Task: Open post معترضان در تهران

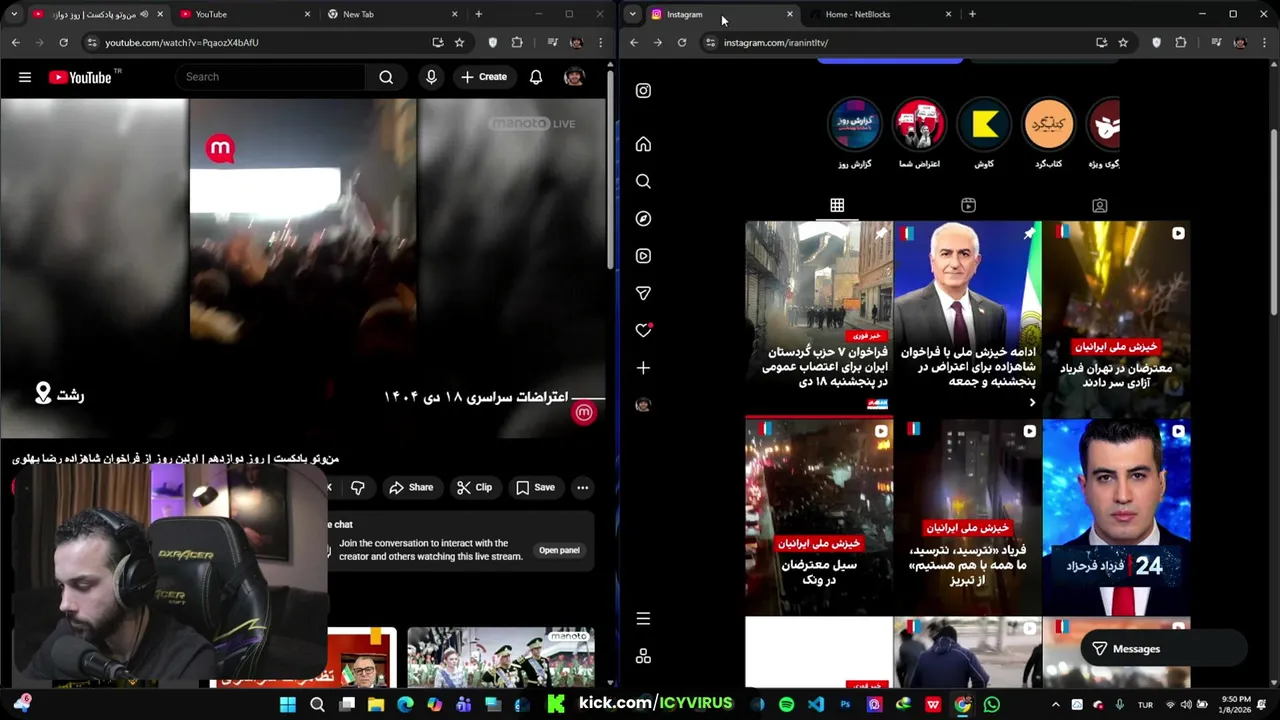Action: [1116, 318]
